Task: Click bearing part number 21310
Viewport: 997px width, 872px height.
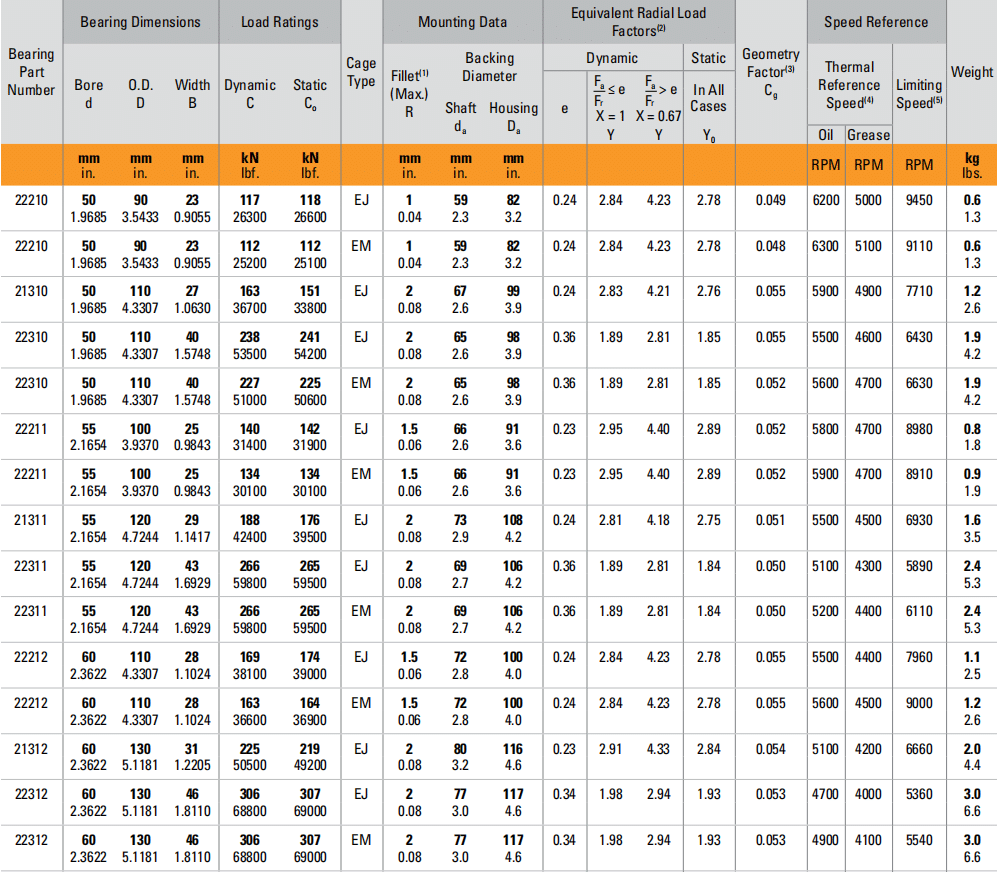Action: point(31,291)
